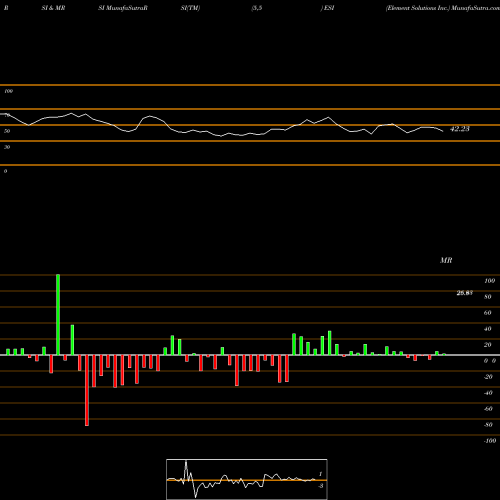Click the MR axis label -100
Screen dimensions: 500x500
click(490, 441)
